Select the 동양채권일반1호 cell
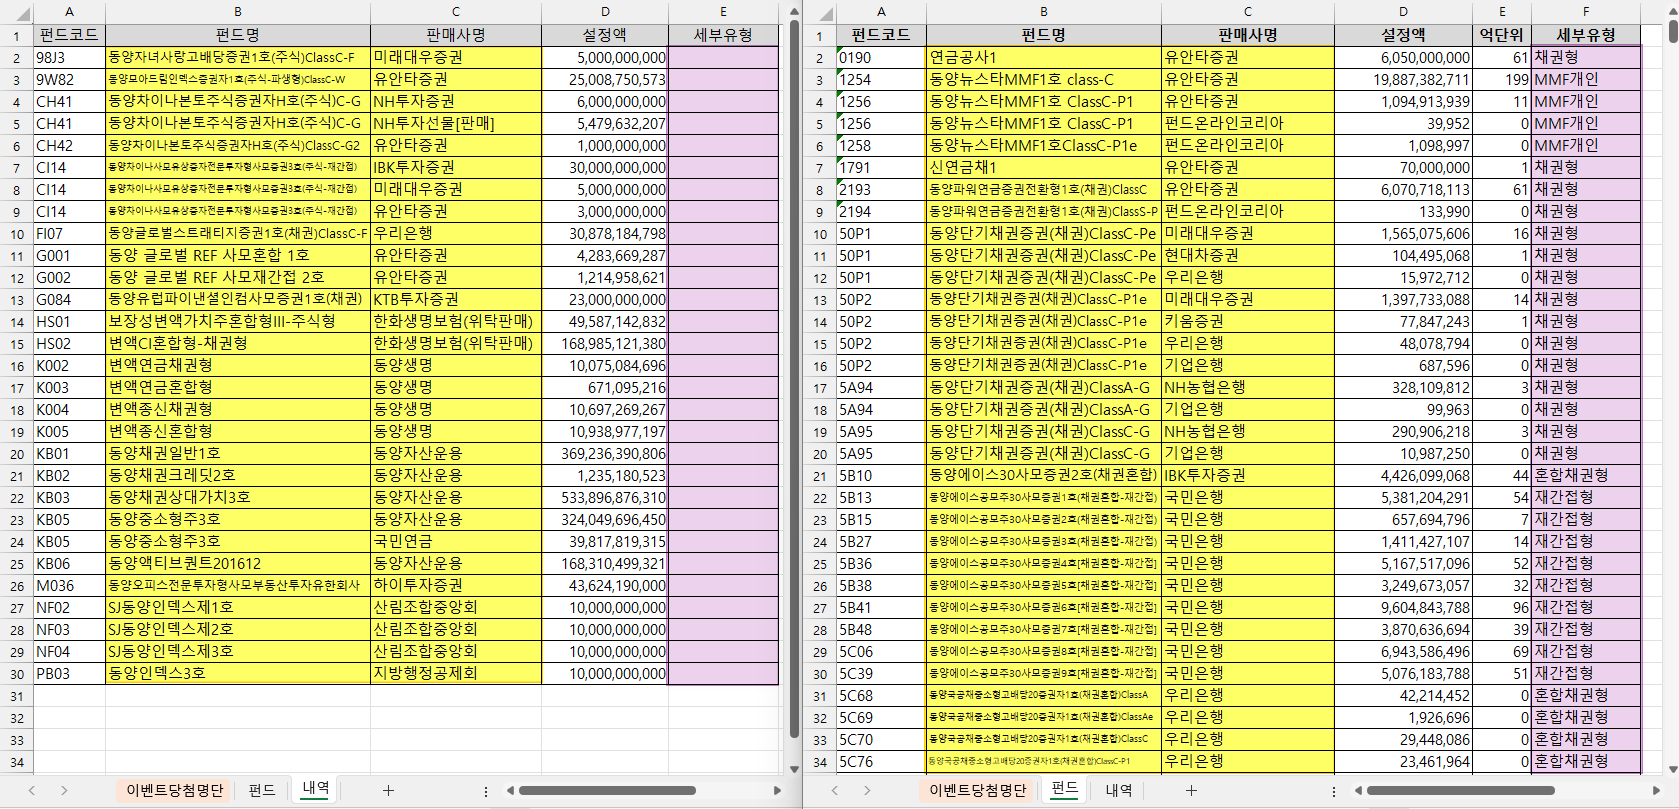 238,454
